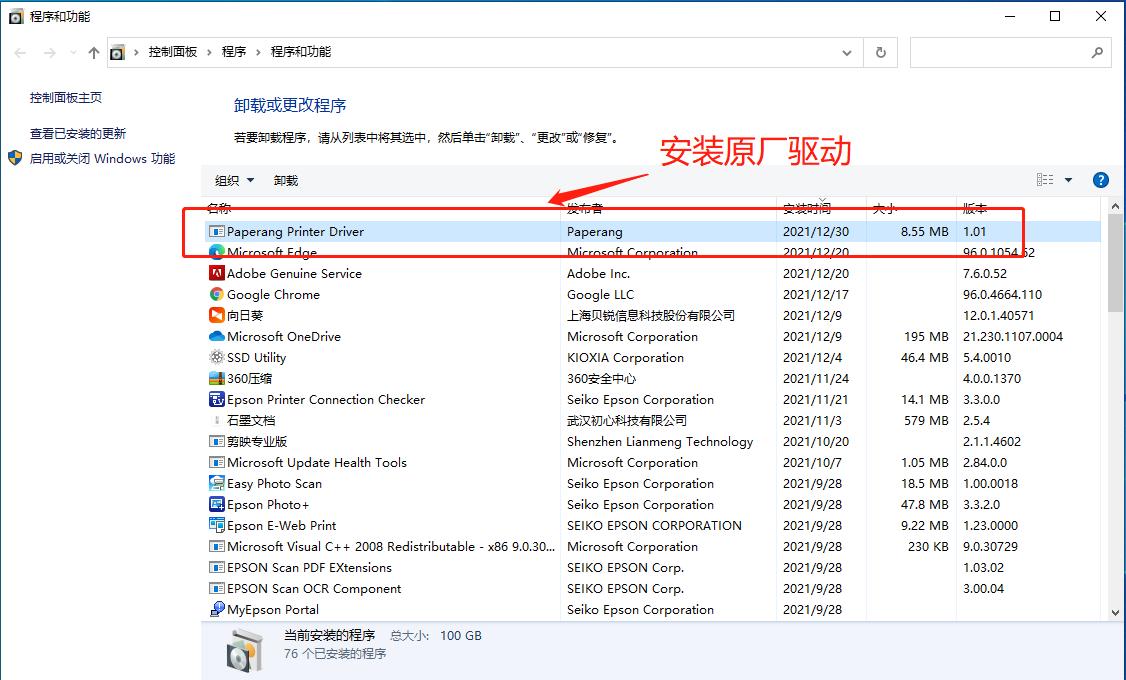Screen dimensions: 1126x680
Task: Expand the address bar history dropdown
Action: 846,52
